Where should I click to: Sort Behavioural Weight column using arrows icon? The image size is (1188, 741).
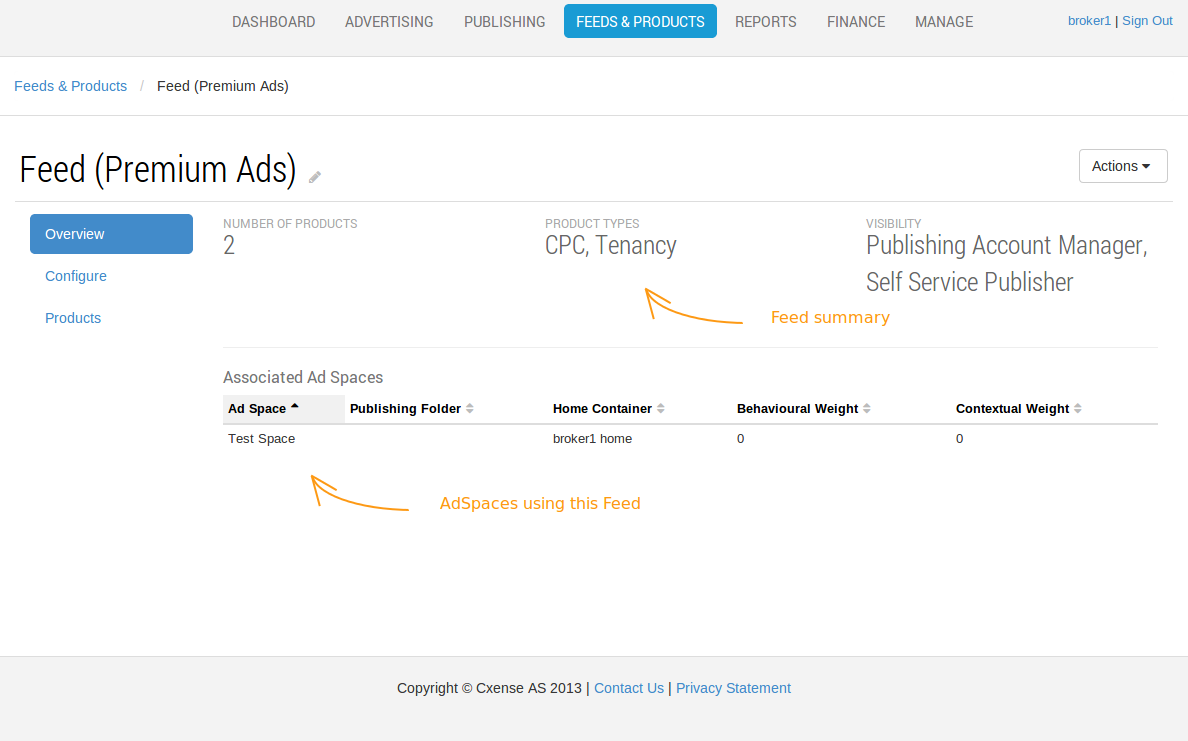click(867, 408)
